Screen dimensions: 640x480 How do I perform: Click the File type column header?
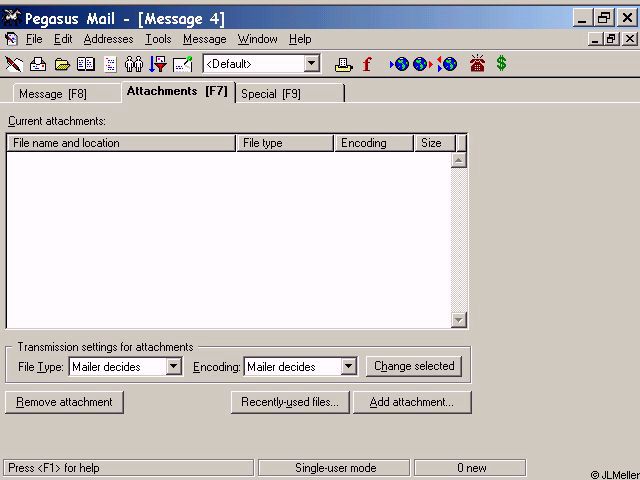[x=285, y=143]
